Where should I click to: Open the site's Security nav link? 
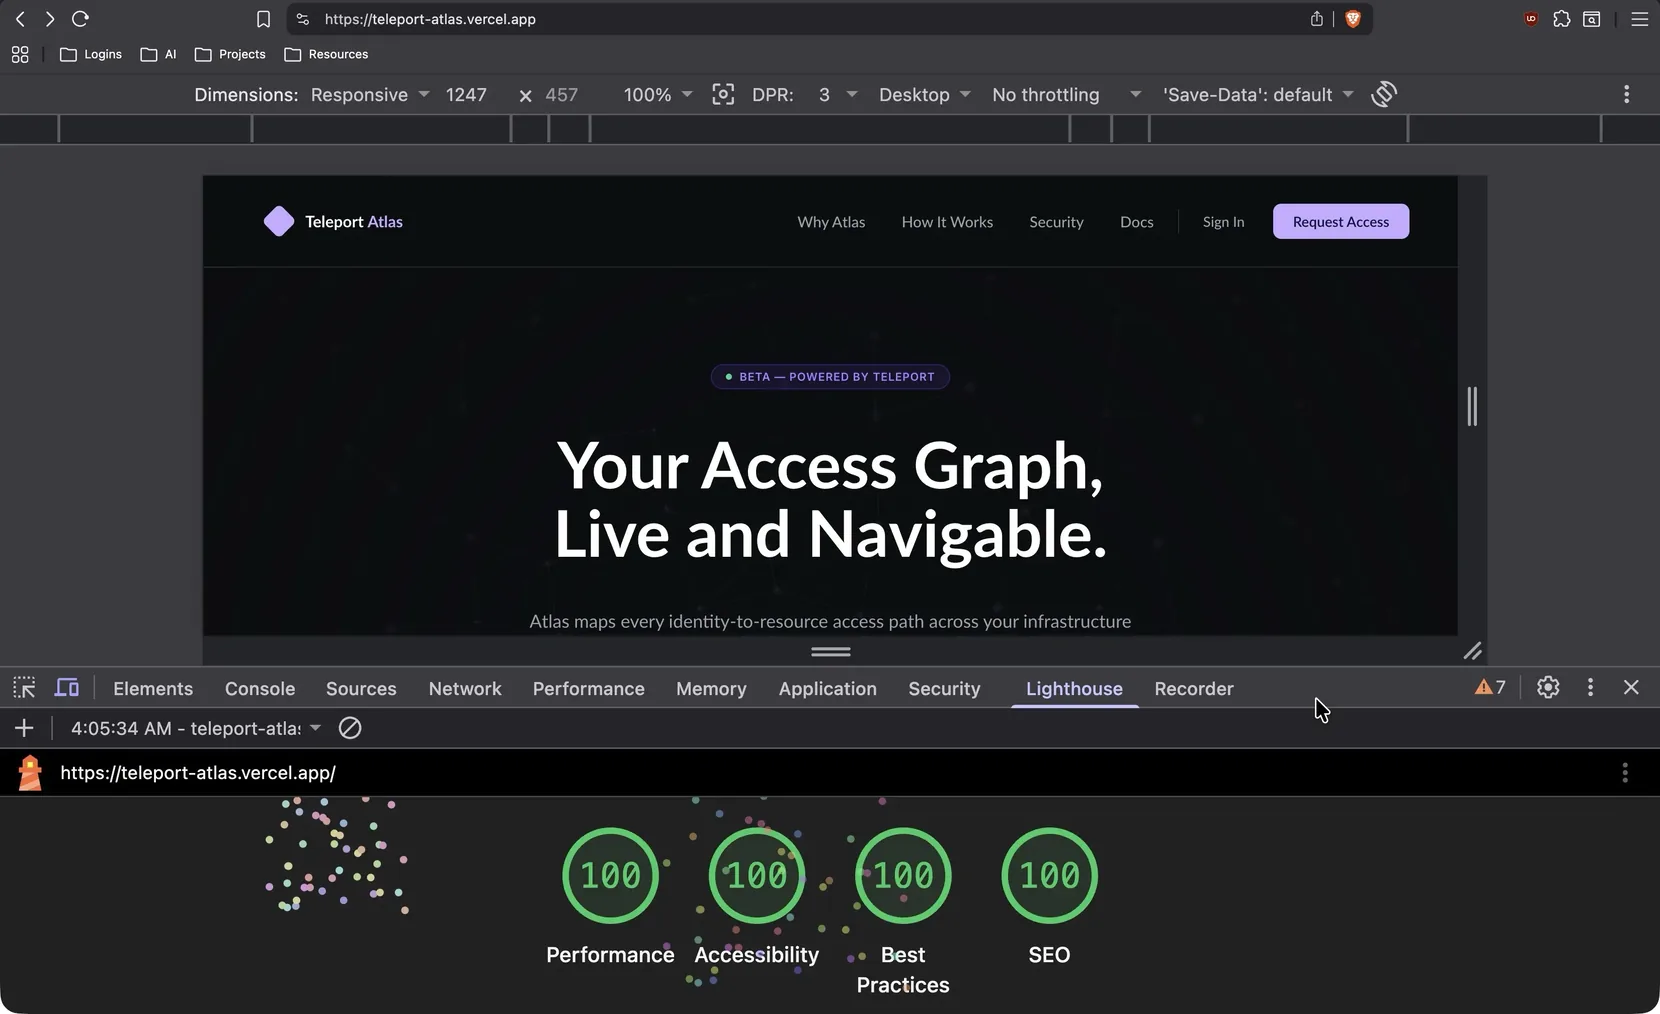click(1056, 221)
